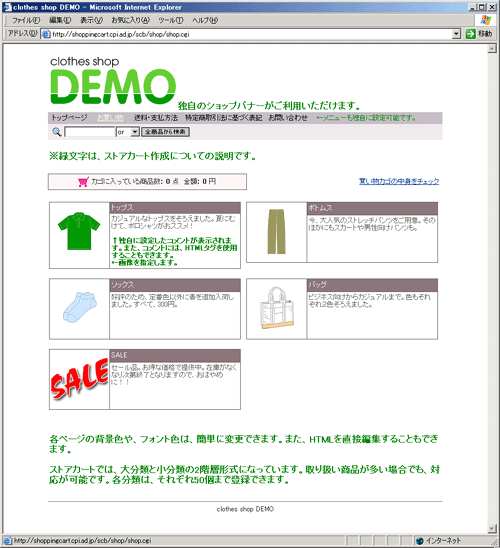Open the 買い物カゴの中身をチェック link
This screenshot has width=500, height=548.
click(399, 181)
